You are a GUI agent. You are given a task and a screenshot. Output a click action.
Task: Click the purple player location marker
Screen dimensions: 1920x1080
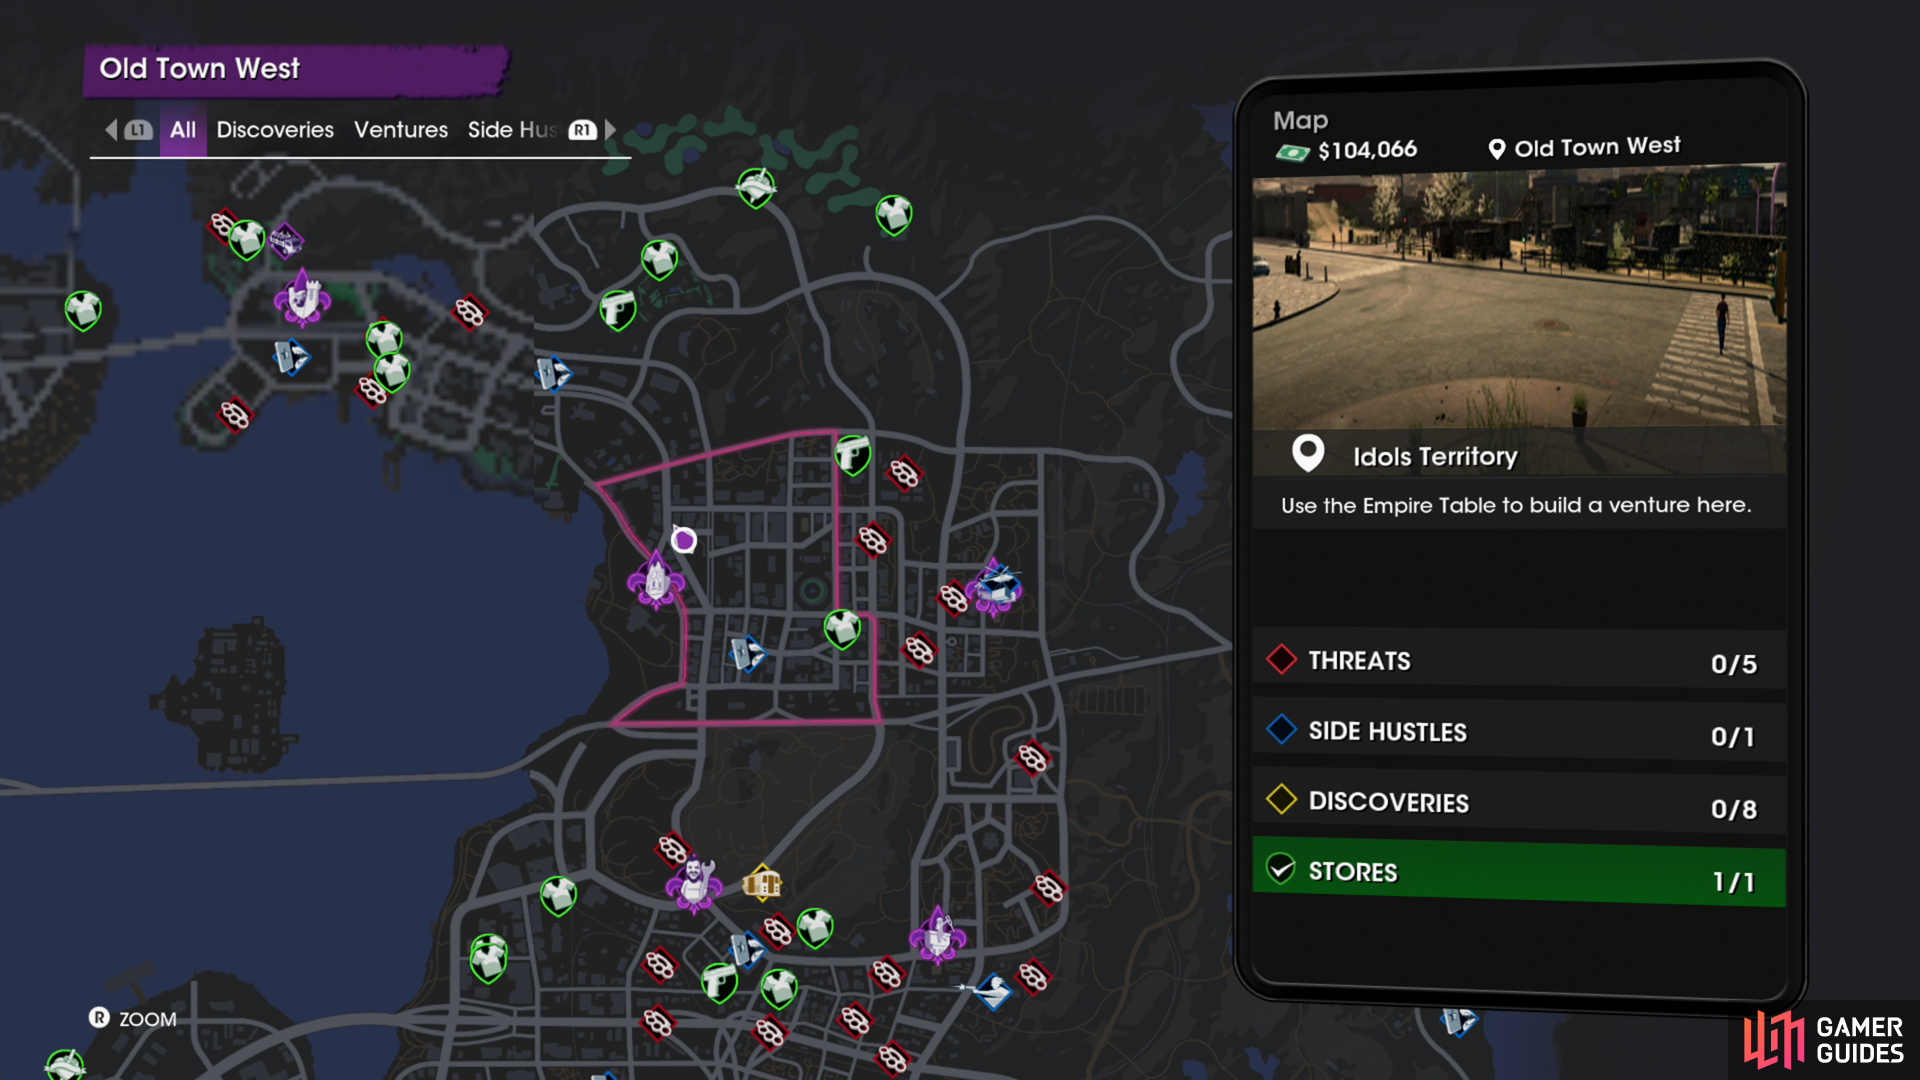tap(684, 540)
